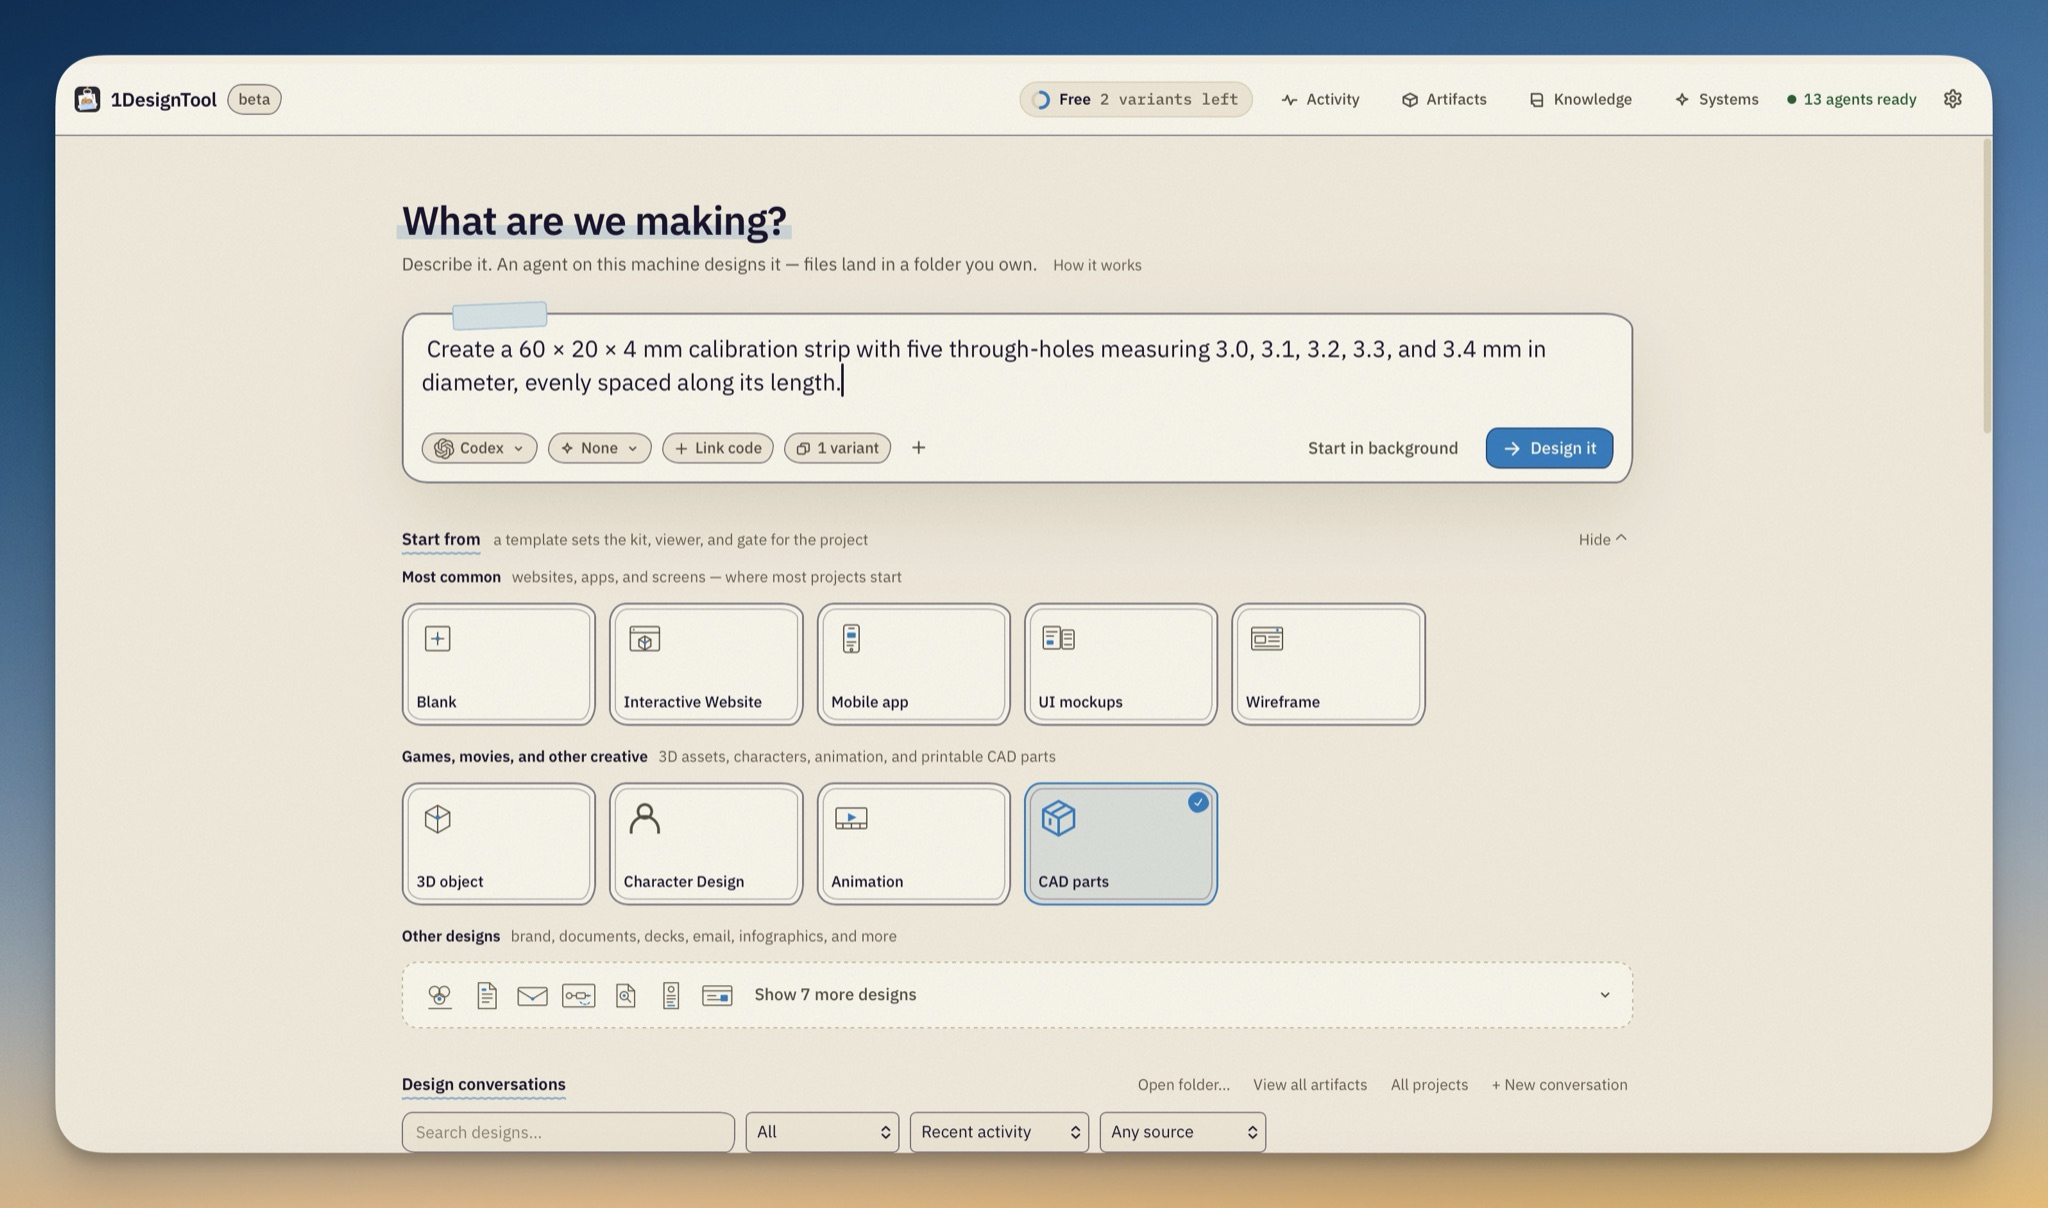Image resolution: width=2048 pixels, height=1208 pixels.
Task: Click Start in background
Action: (1383, 448)
